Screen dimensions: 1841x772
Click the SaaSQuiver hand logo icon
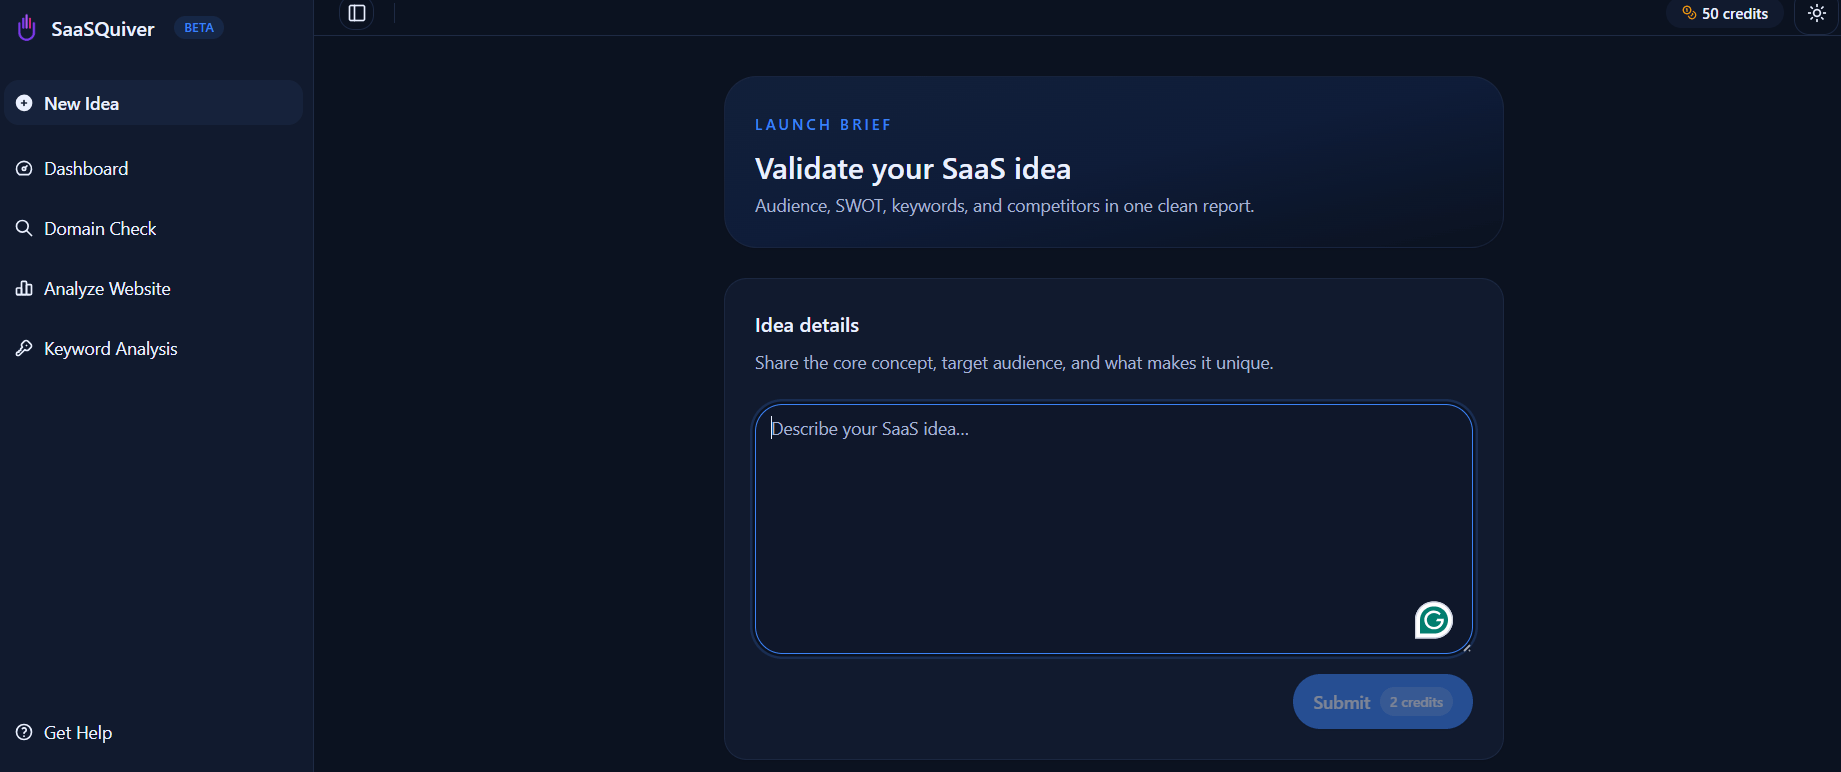pyautogui.click(x=27, y=28)
